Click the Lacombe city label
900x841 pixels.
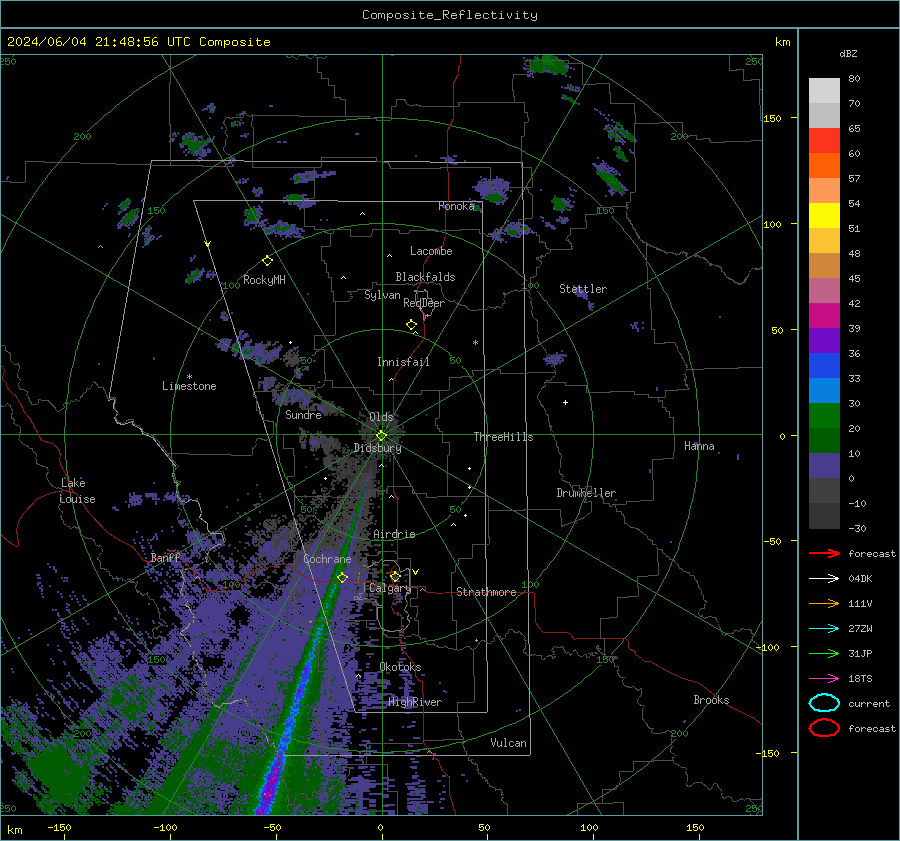[x=431, y=251]
